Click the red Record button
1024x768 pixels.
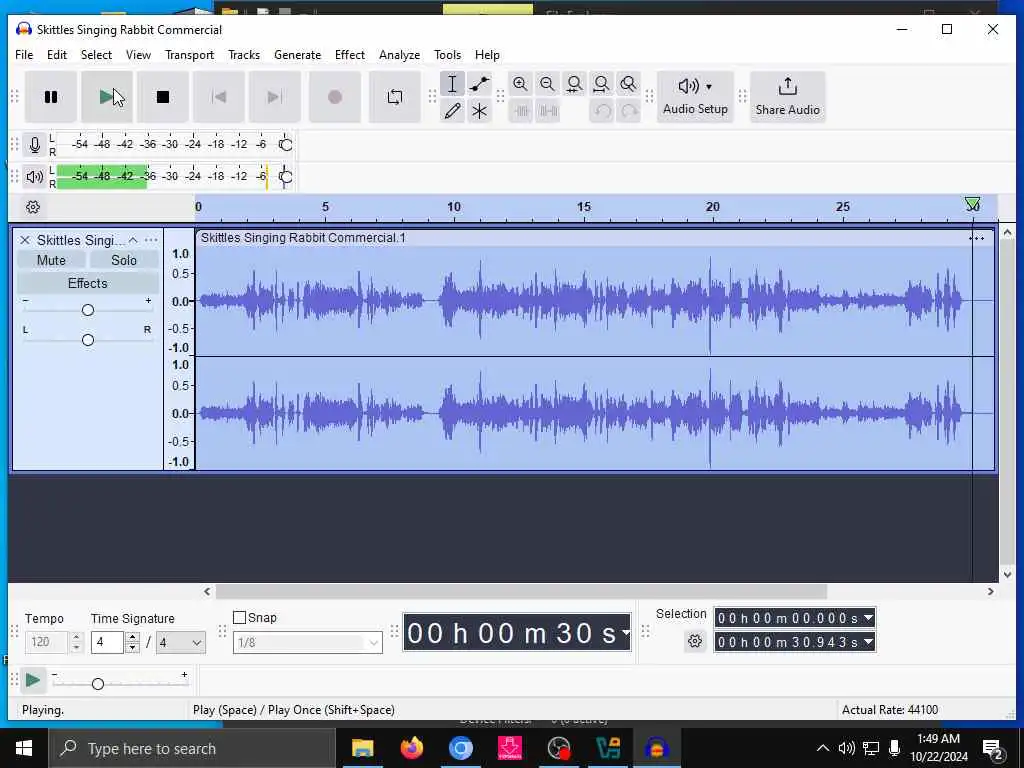(x=334, y=97)
